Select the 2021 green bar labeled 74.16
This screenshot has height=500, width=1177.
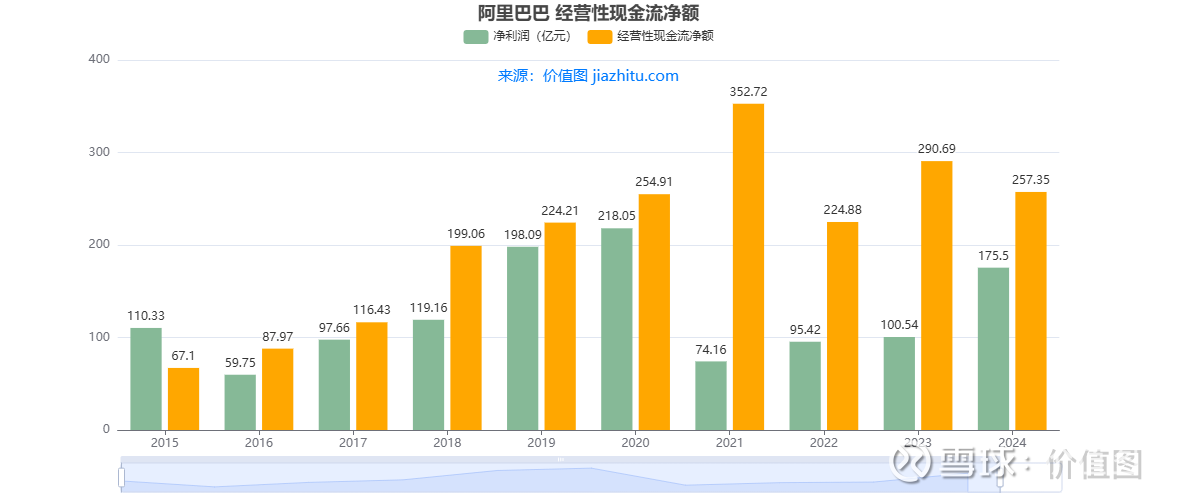coord(711,396)
